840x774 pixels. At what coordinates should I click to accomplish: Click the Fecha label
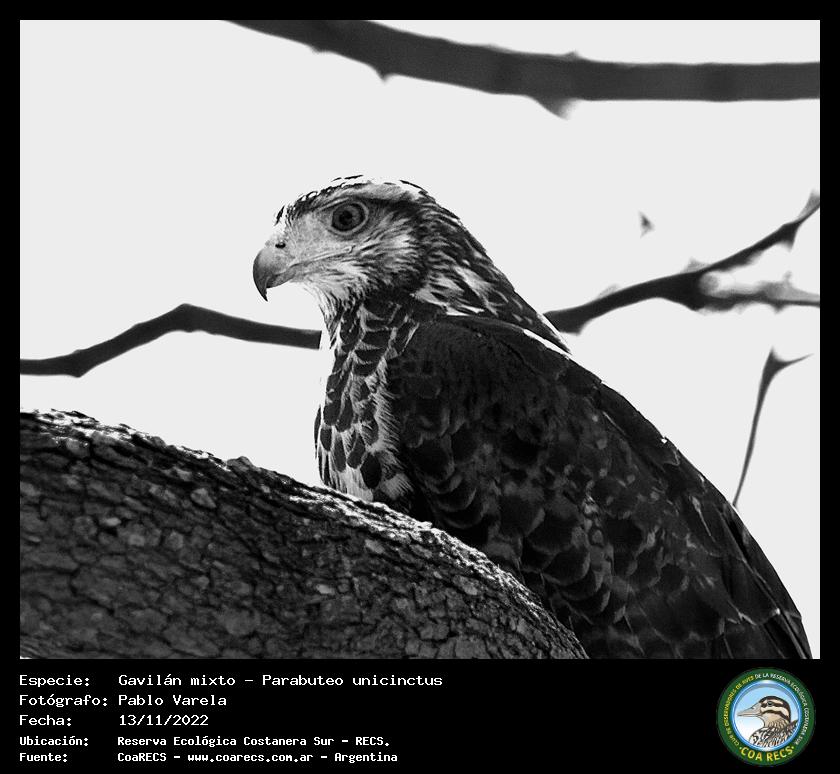45,720
